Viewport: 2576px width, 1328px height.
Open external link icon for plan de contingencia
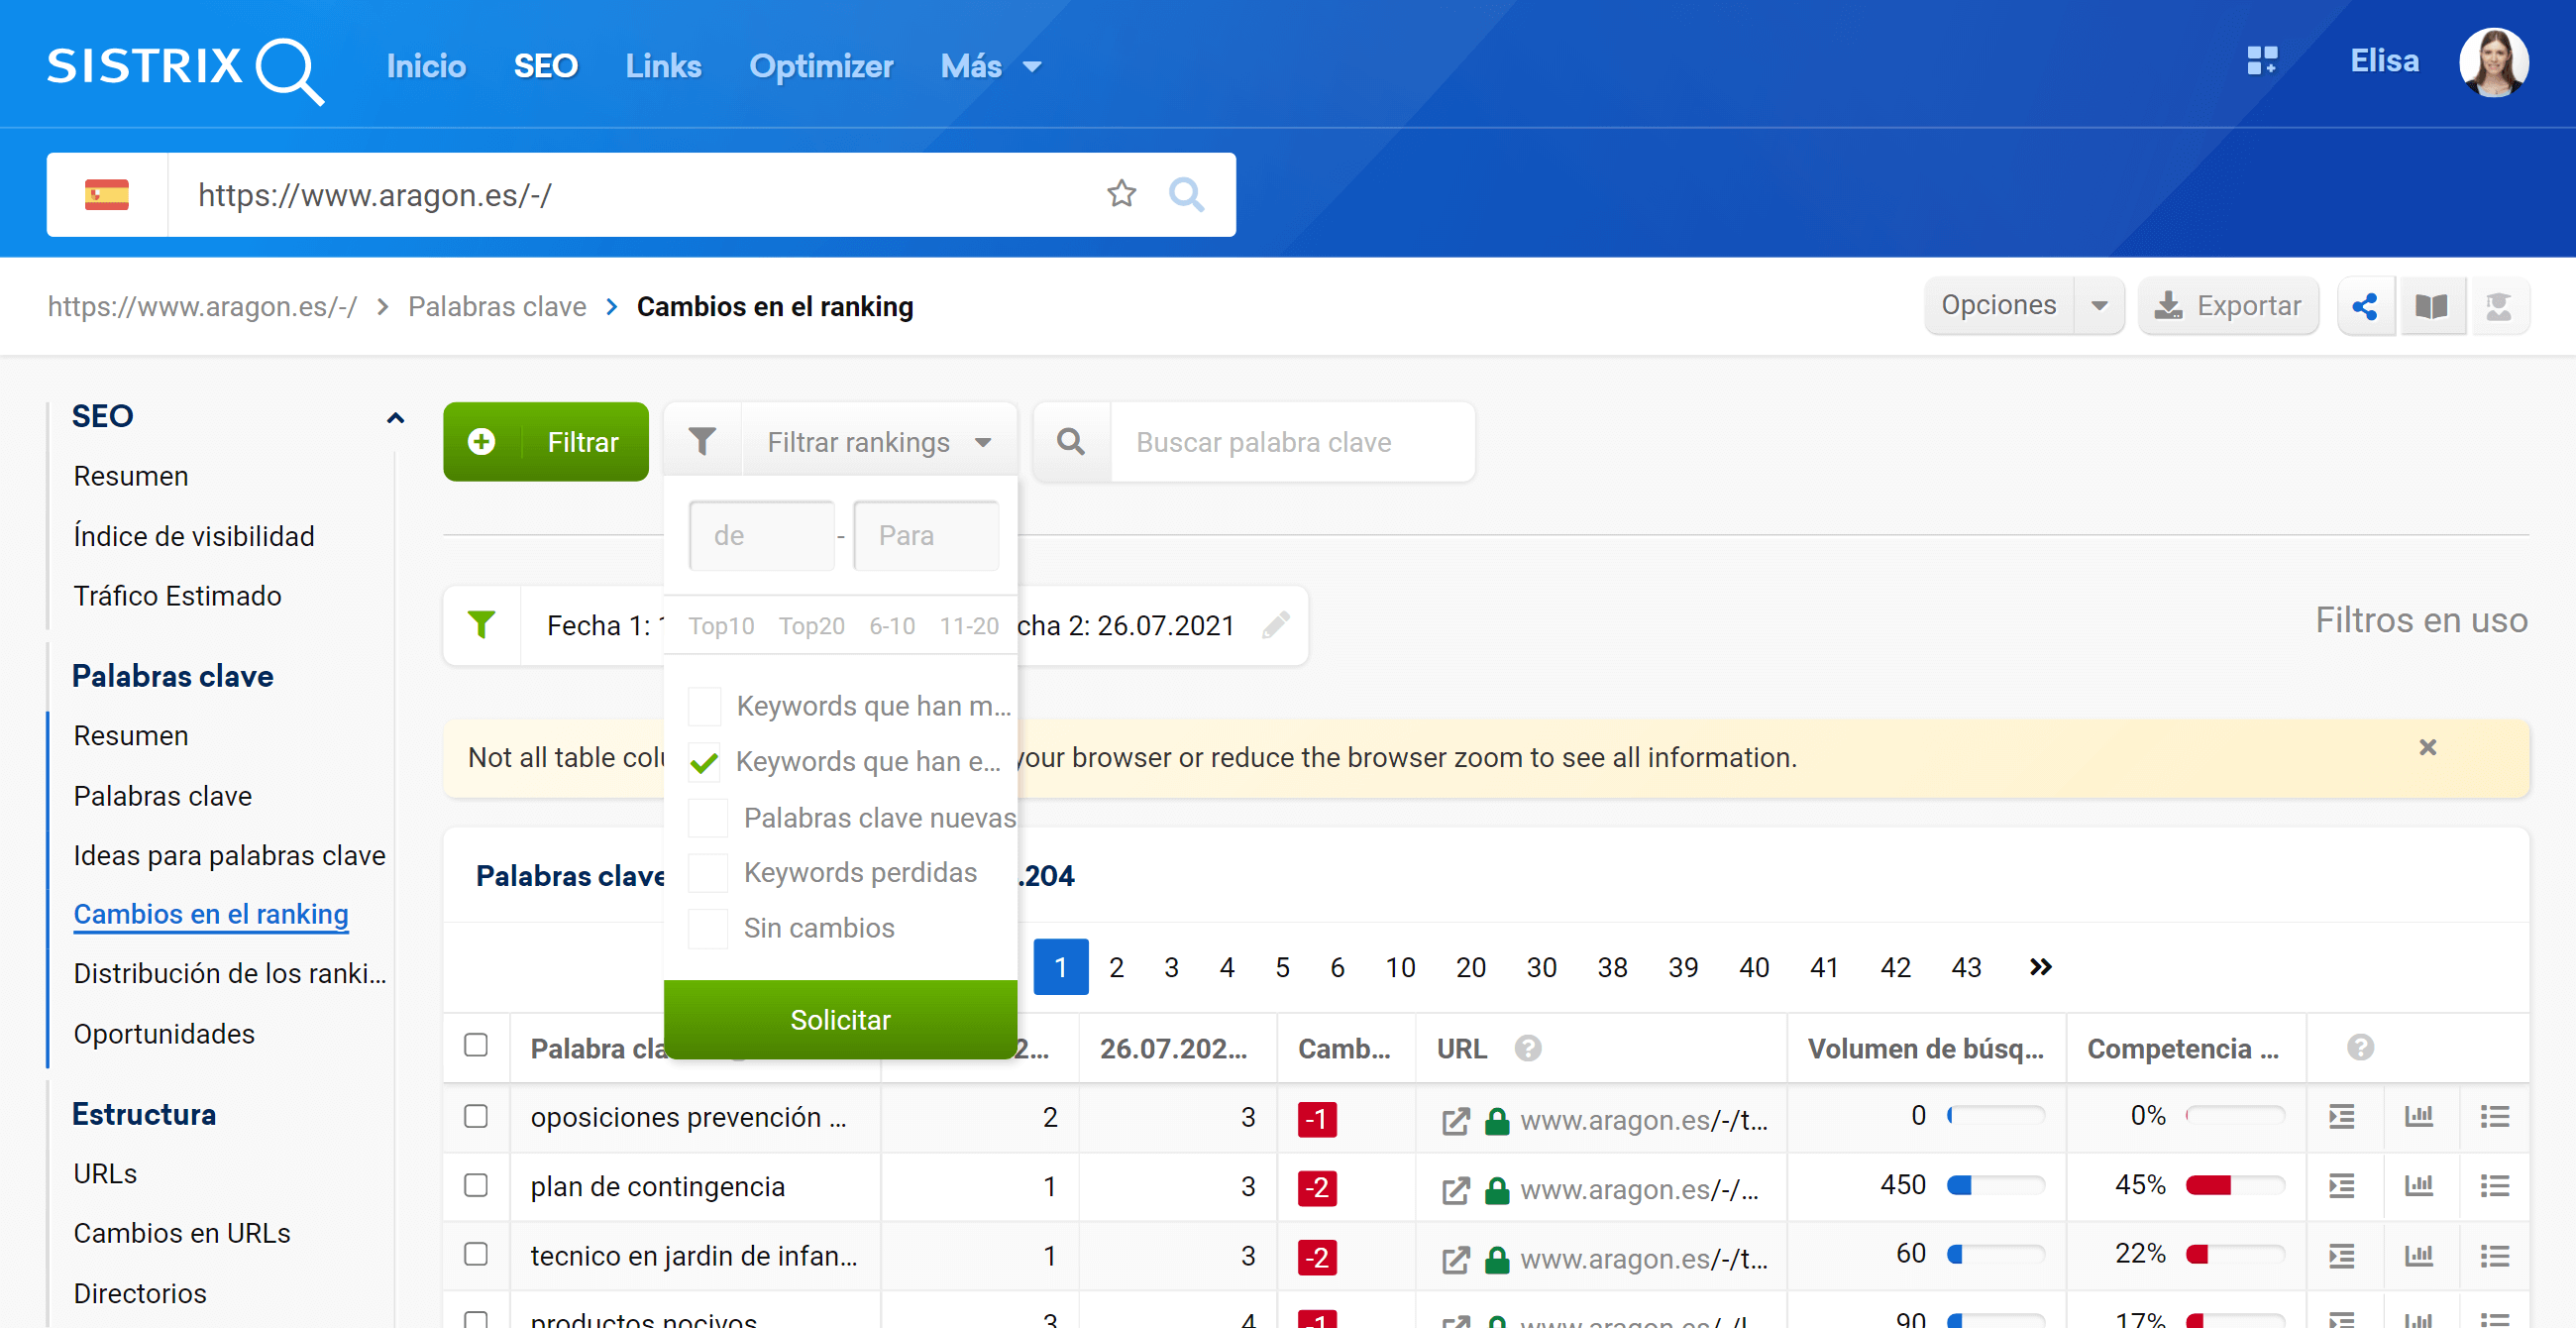click(1455, 1189)
